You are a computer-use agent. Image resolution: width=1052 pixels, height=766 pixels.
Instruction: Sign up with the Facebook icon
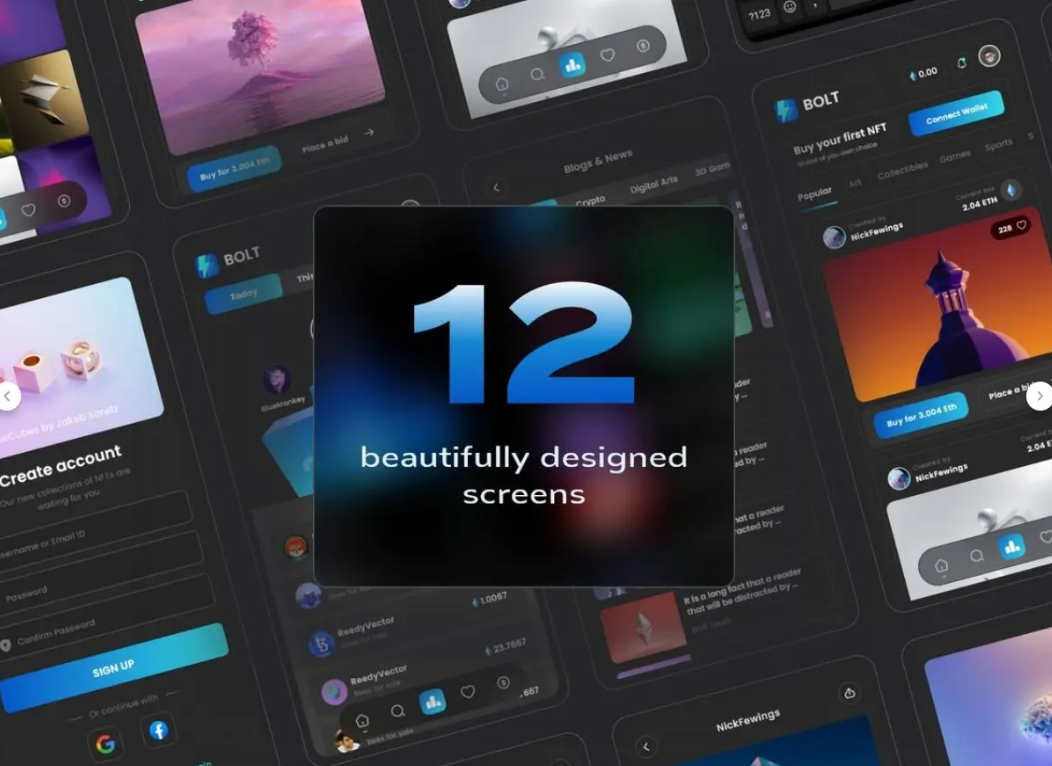click(158, 730)
